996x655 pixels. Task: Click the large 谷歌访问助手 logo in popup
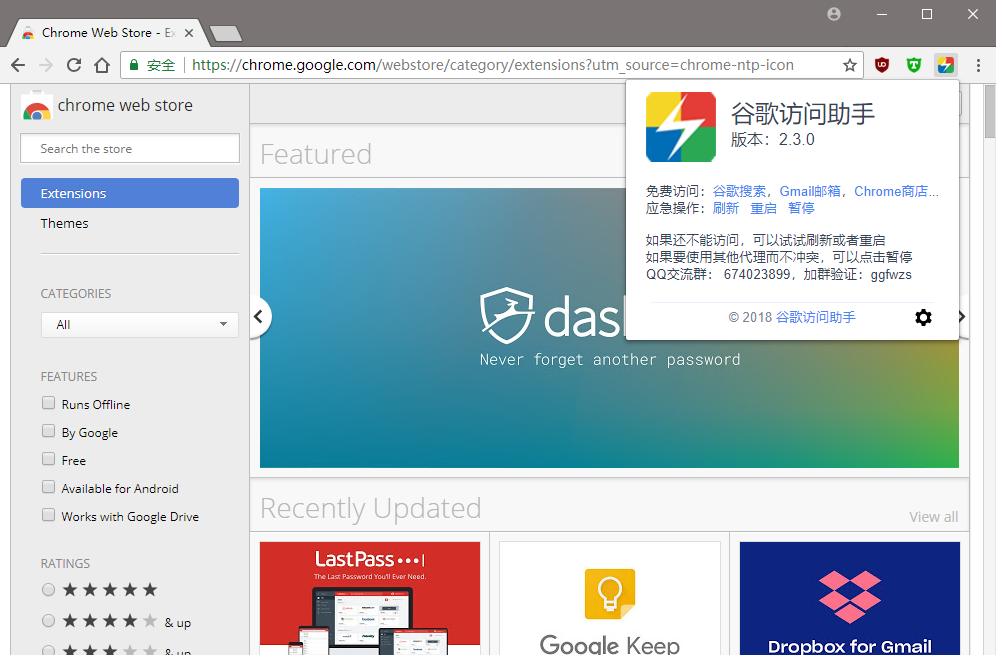tap(681, 127)
